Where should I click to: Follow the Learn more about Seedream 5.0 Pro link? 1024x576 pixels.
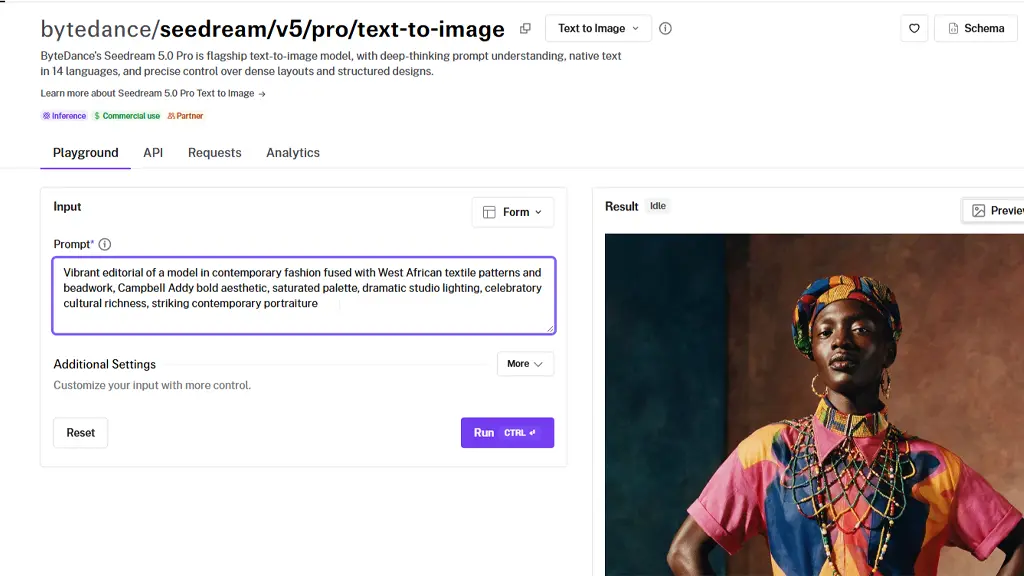tap(153, 93)
